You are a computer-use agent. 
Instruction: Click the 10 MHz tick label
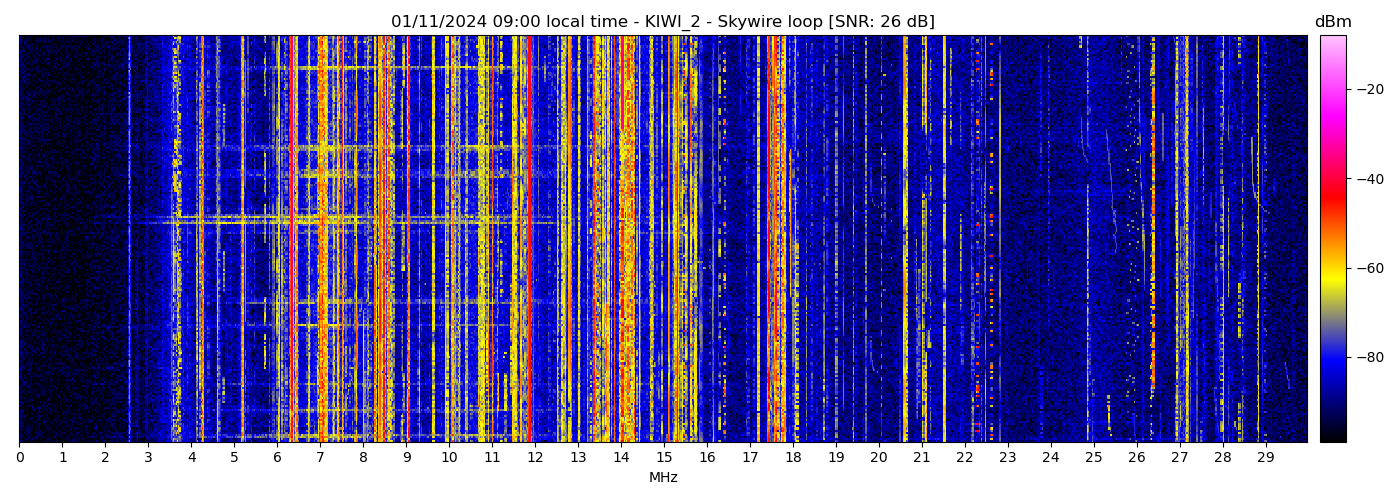pos(449,457)
